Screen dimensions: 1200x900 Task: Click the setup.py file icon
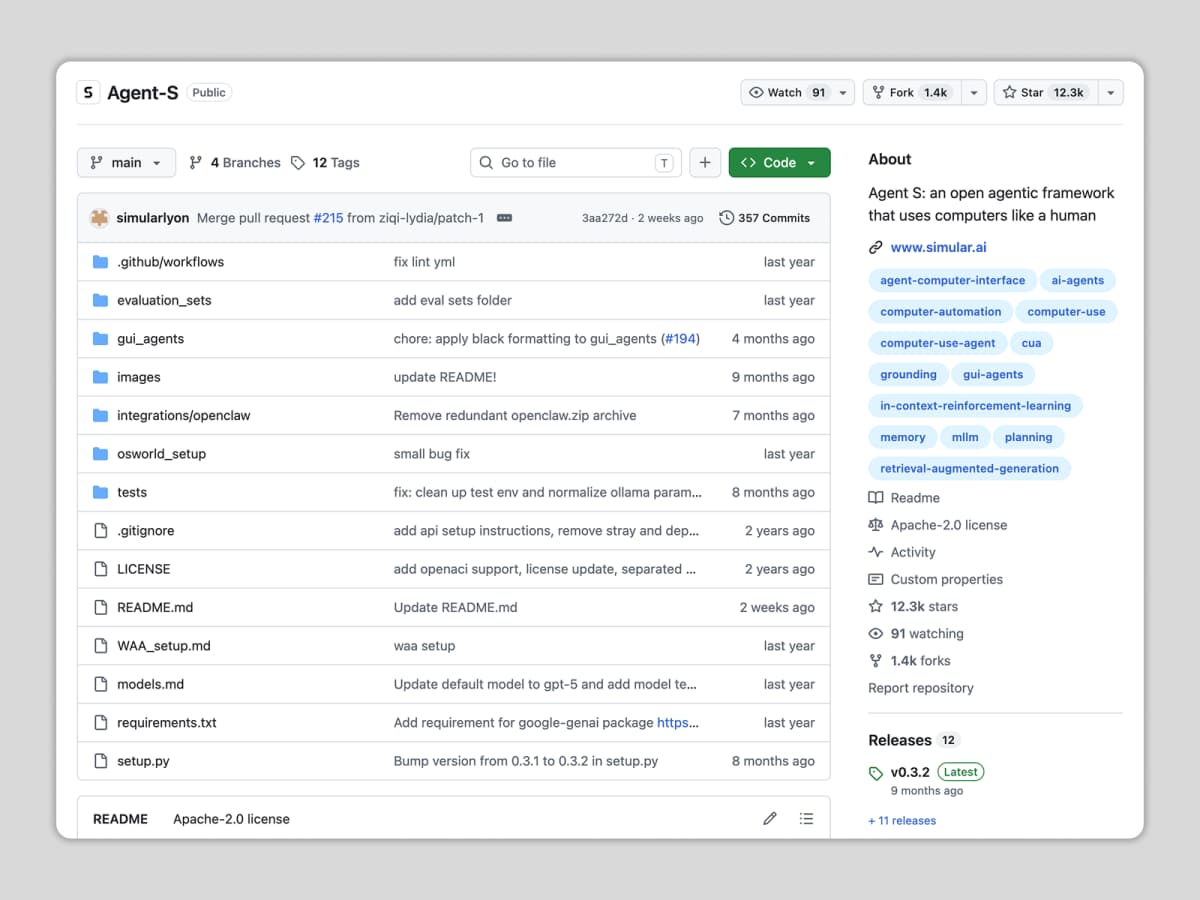[100, 761]
